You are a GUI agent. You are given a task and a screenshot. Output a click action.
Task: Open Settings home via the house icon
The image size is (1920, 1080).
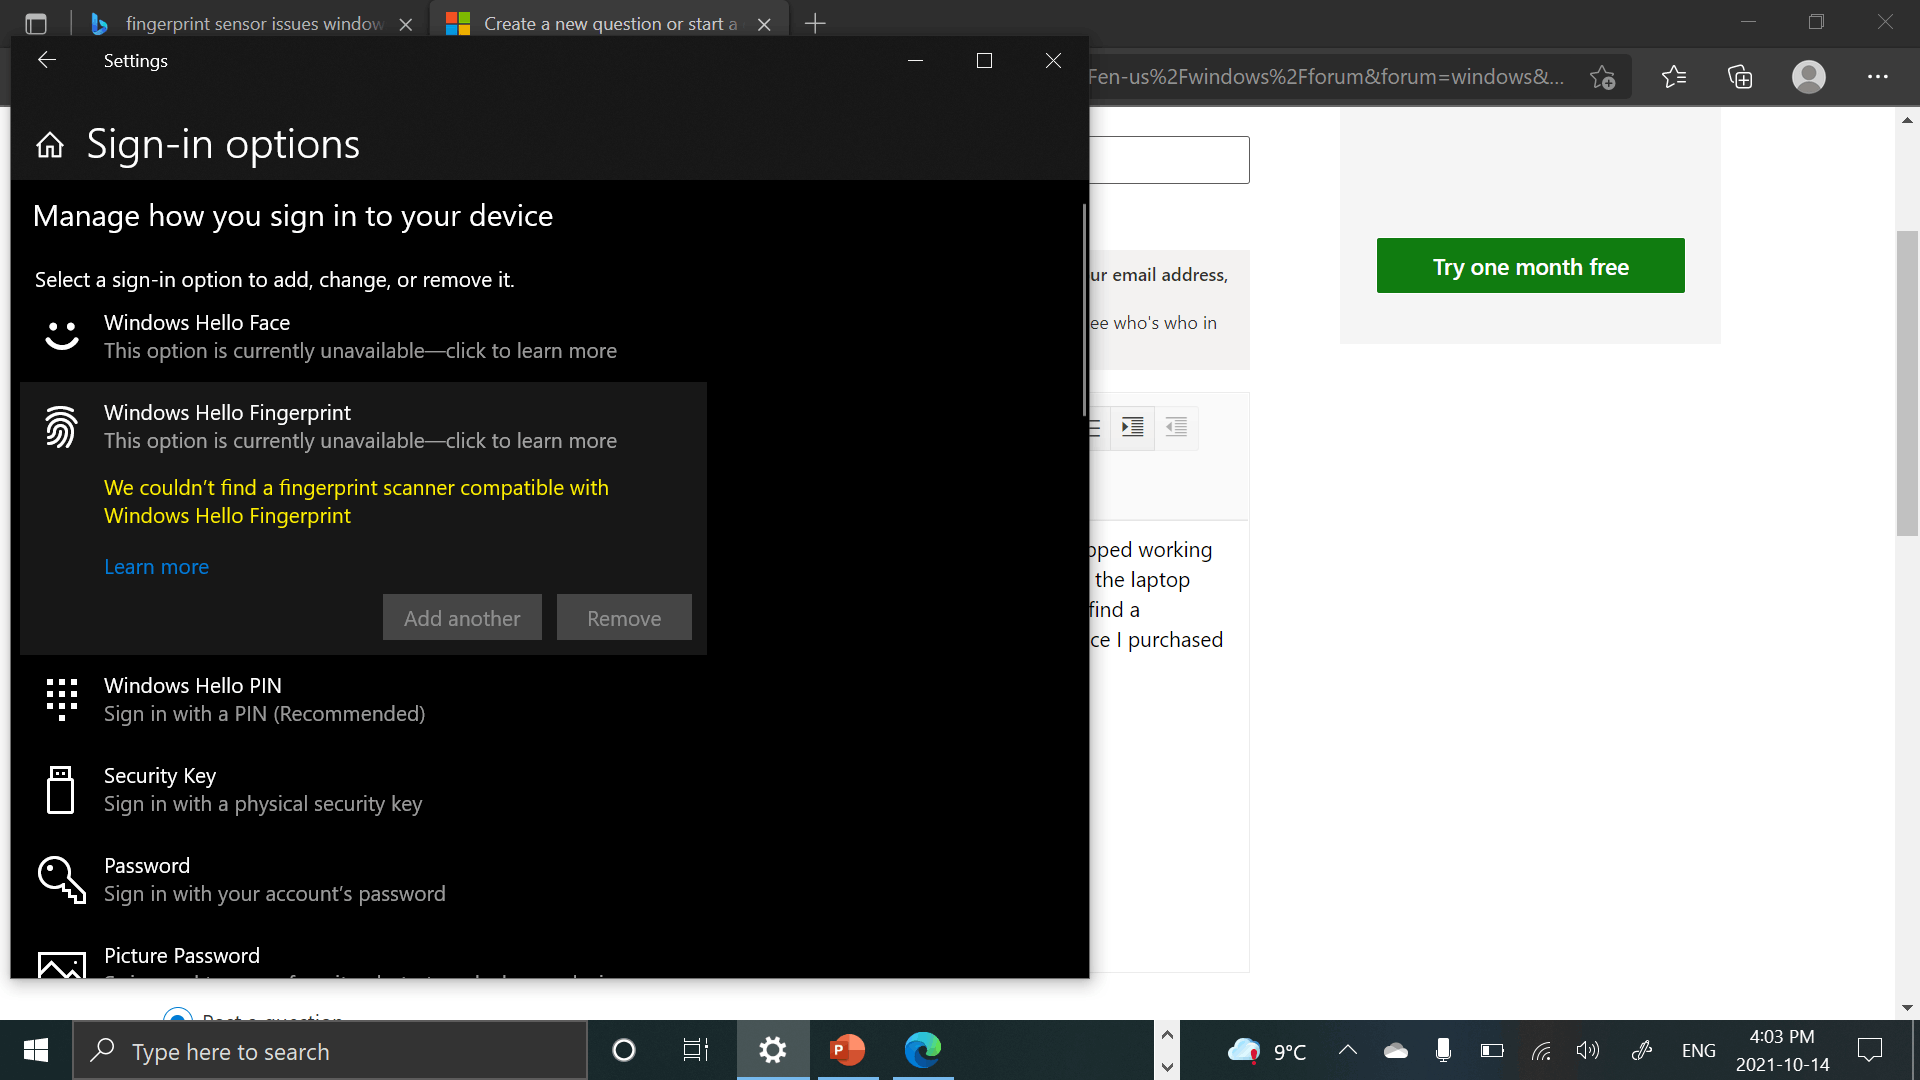point(50,146)
